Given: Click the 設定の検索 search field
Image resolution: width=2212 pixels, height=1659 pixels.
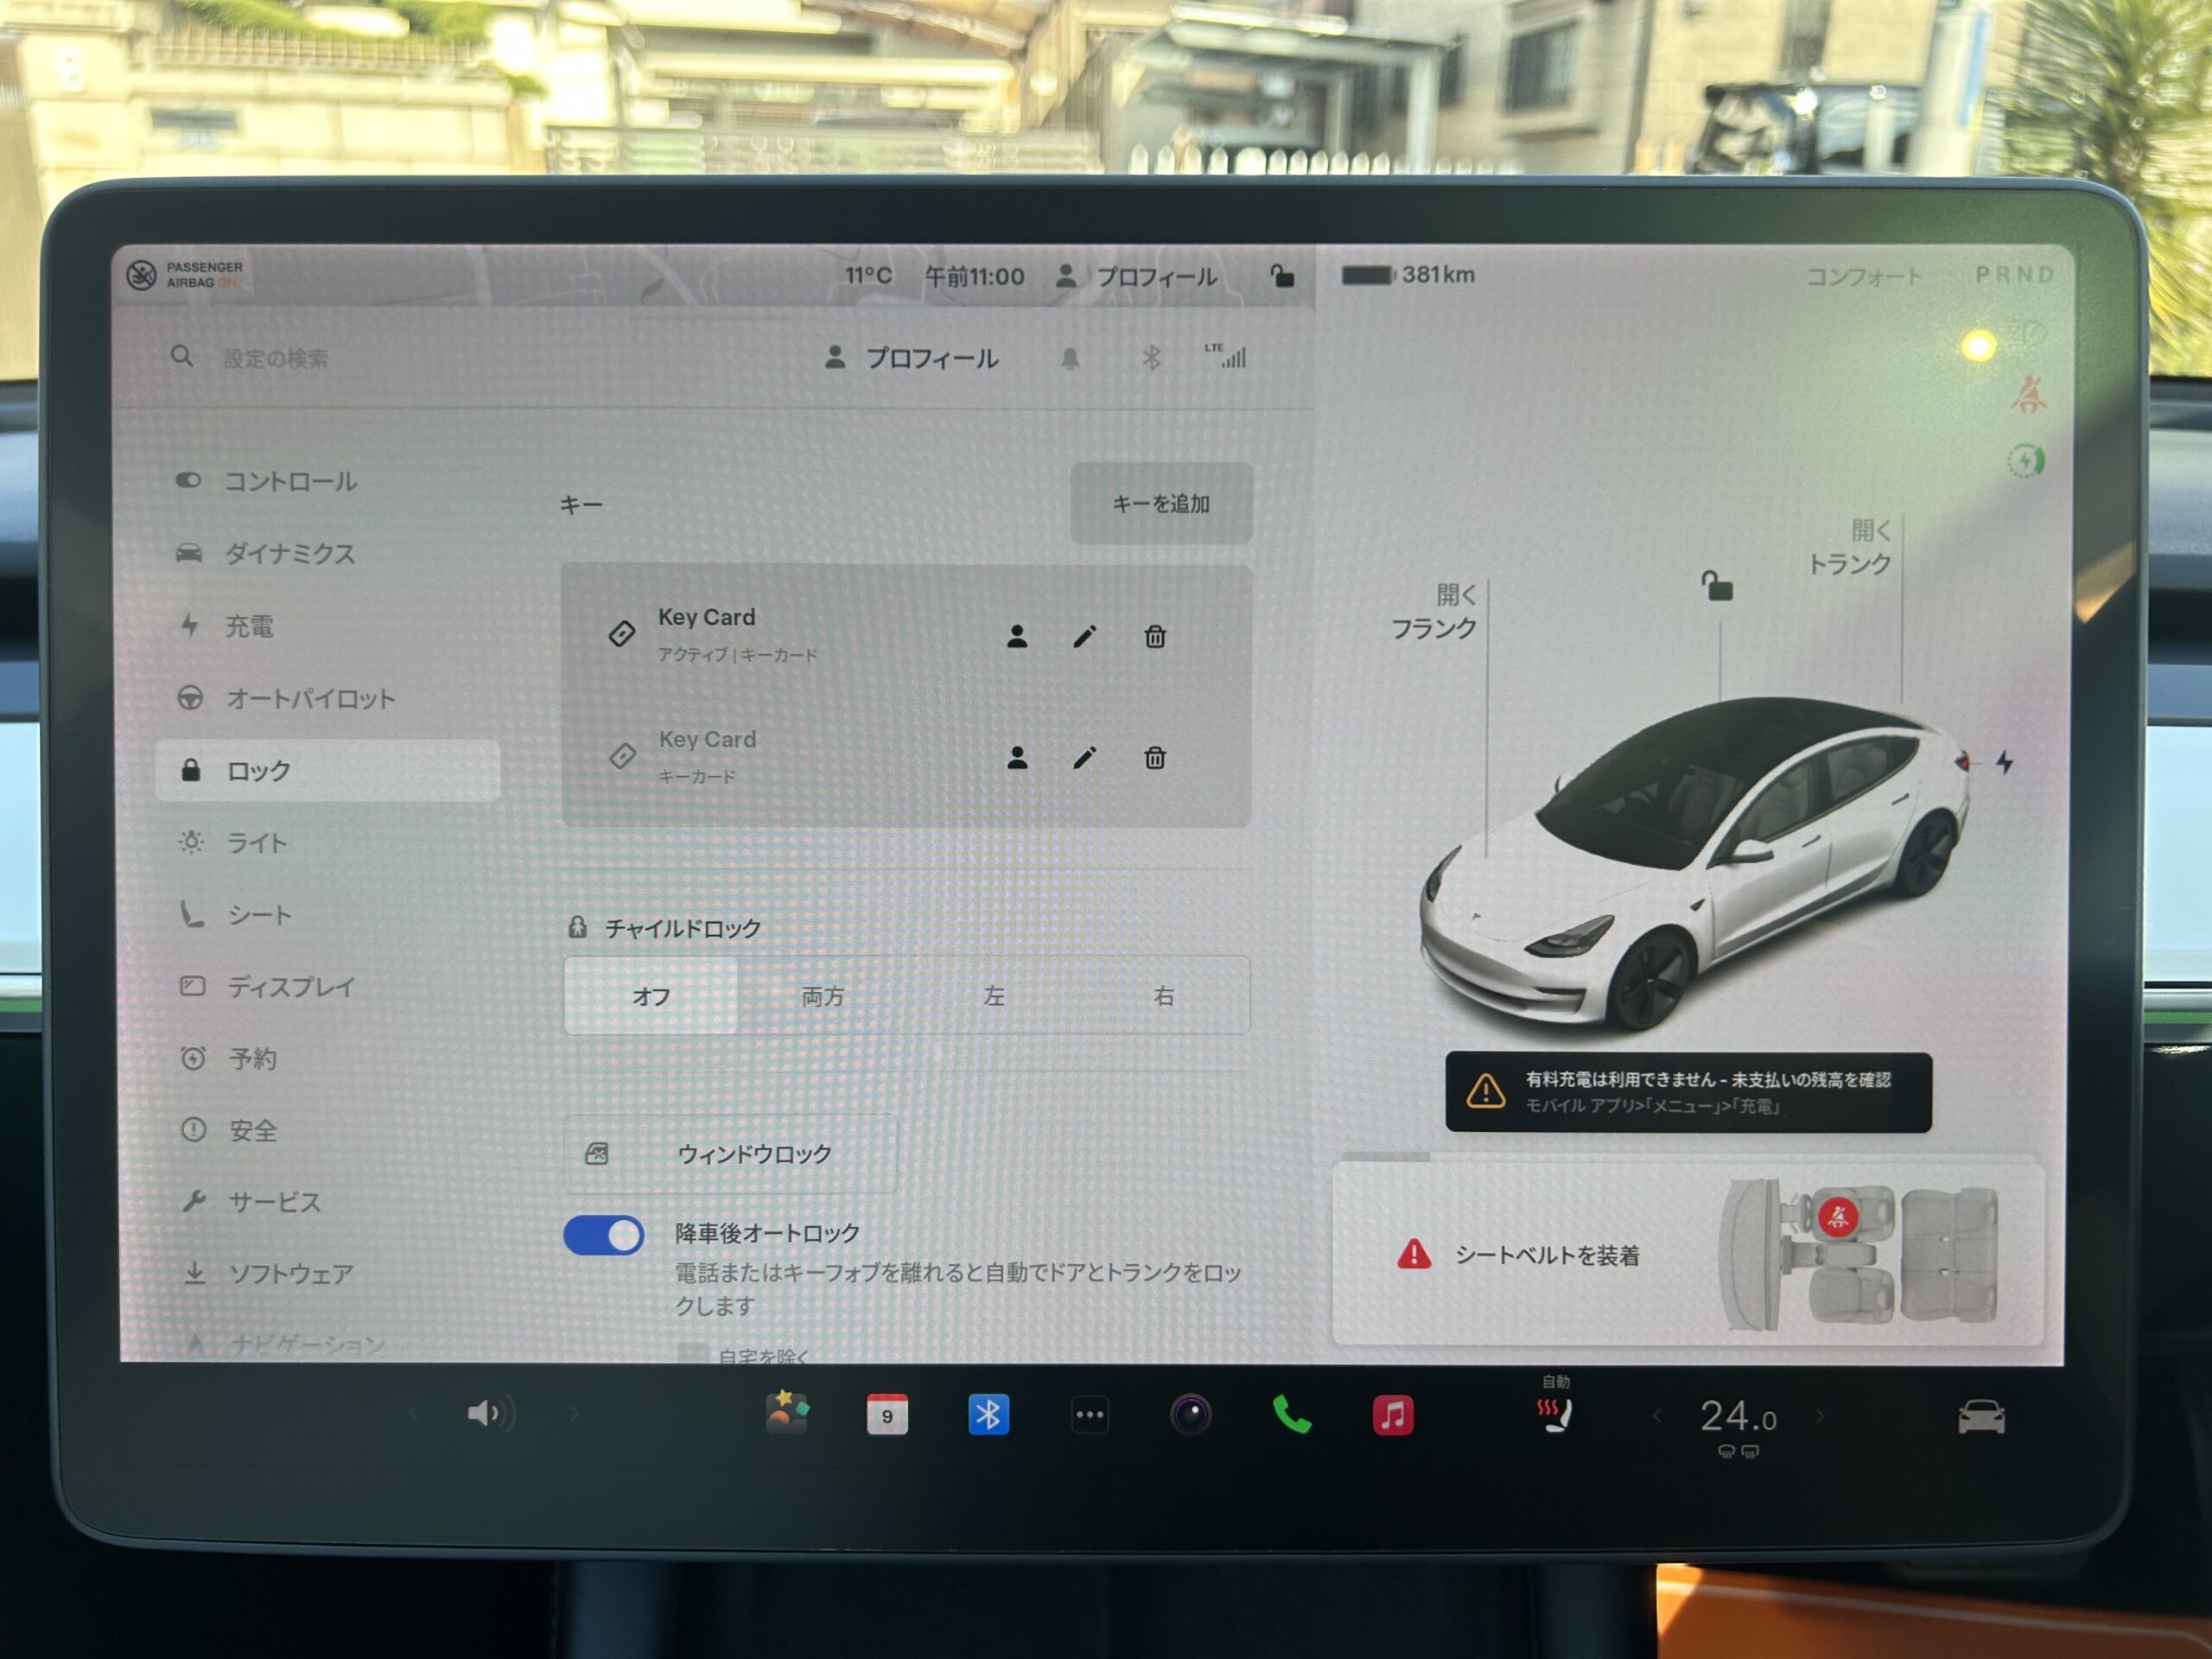Looking at the screenshot, I should click(275, 358).
